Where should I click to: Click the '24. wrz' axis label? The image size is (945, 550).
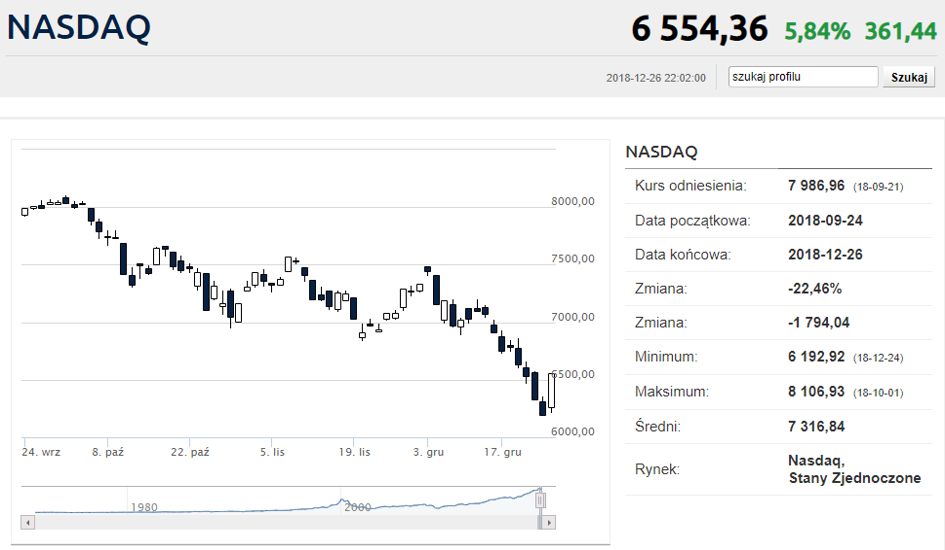[41, 452]
